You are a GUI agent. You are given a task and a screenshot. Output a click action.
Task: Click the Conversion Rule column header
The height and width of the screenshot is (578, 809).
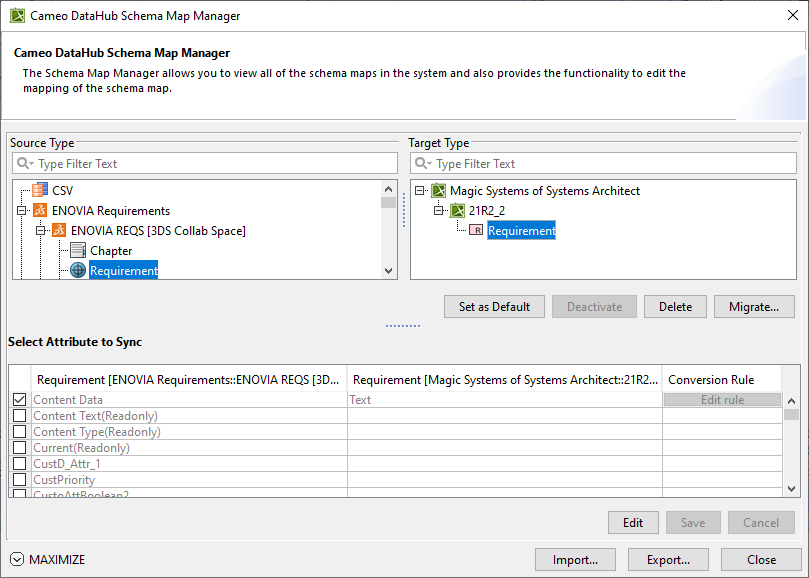point(711,380)
